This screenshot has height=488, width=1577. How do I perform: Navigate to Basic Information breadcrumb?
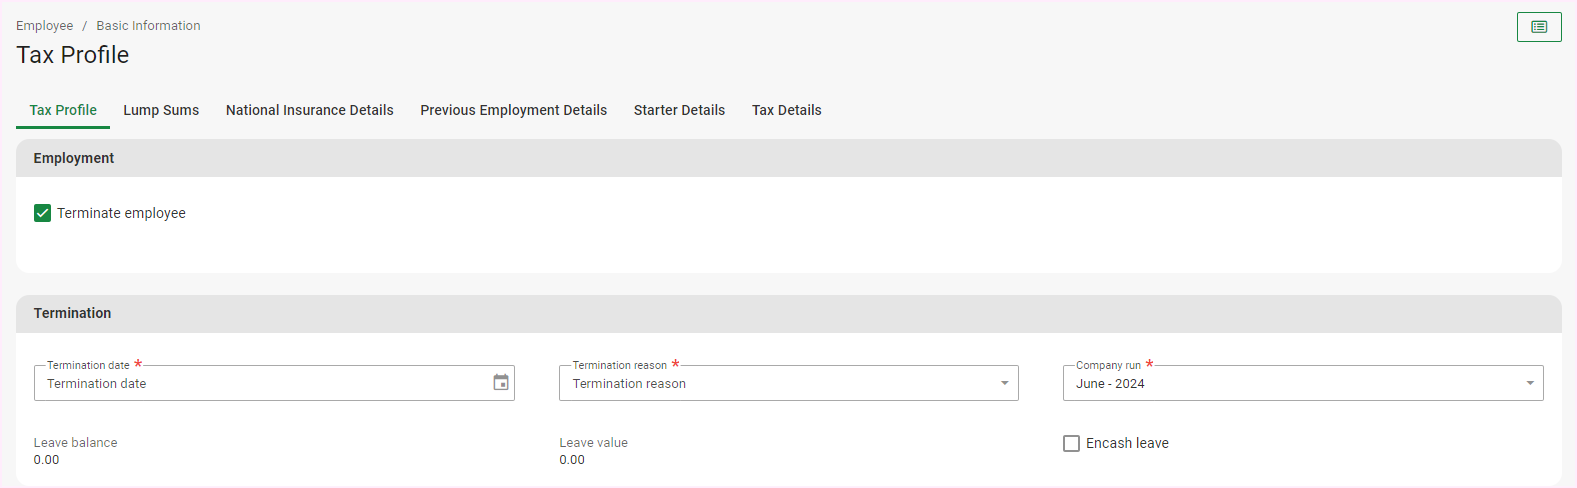pos(148,26)
